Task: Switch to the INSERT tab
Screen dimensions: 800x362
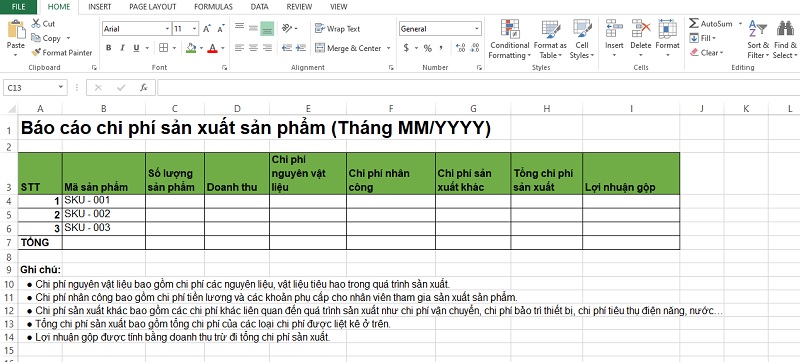Action: click(x=100, y=7)
